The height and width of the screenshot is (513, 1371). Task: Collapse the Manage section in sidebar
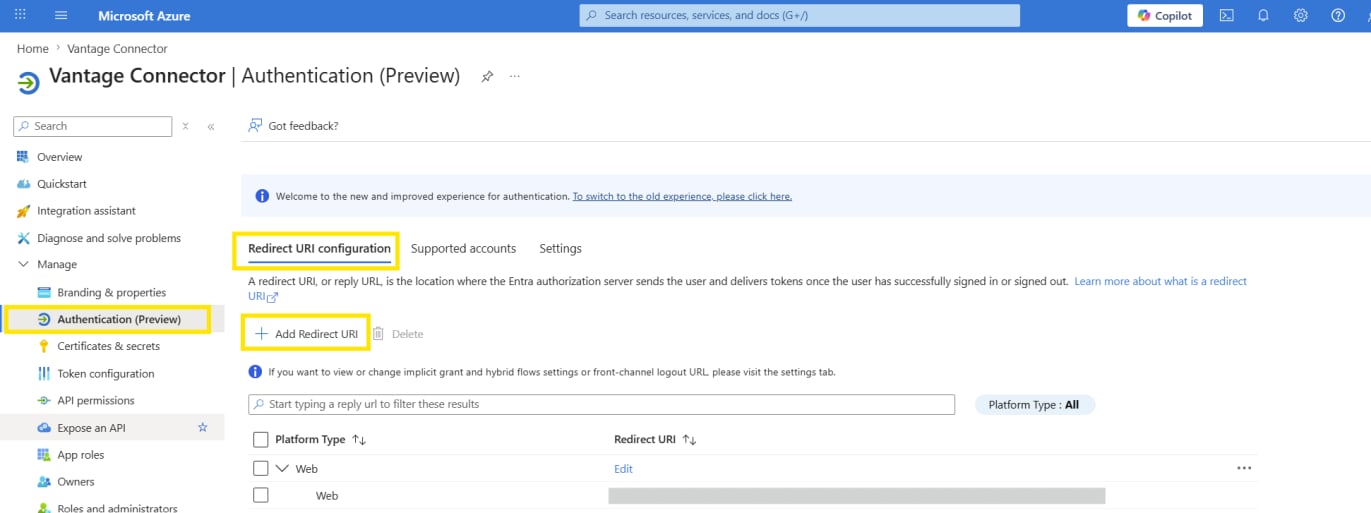tap(24, 264)
